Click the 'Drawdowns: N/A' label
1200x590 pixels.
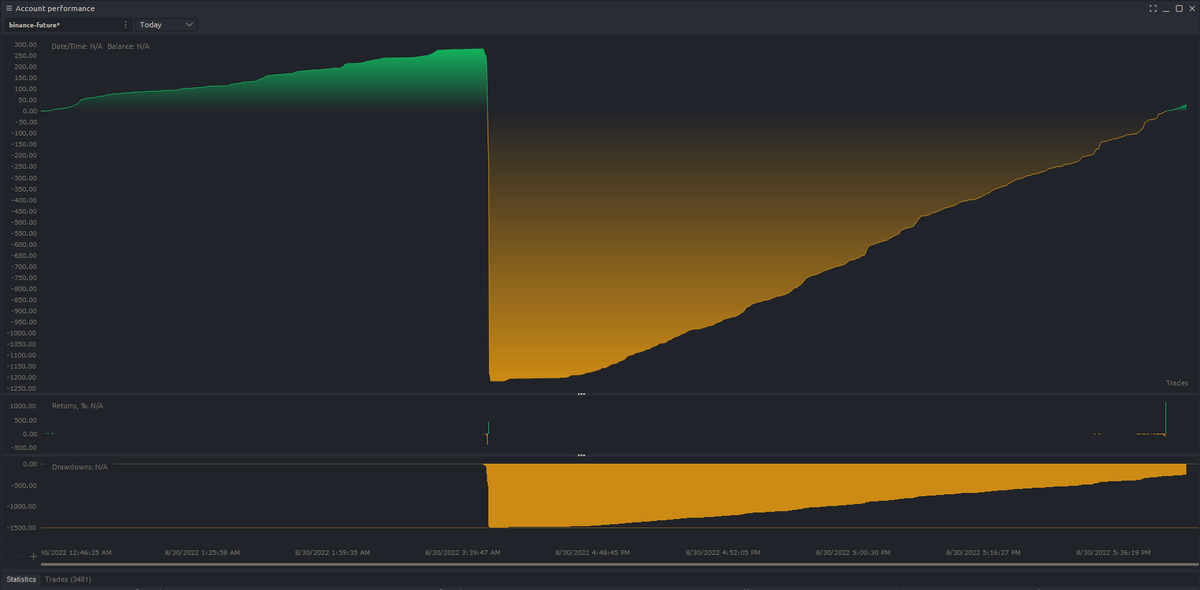coord(79,467)
